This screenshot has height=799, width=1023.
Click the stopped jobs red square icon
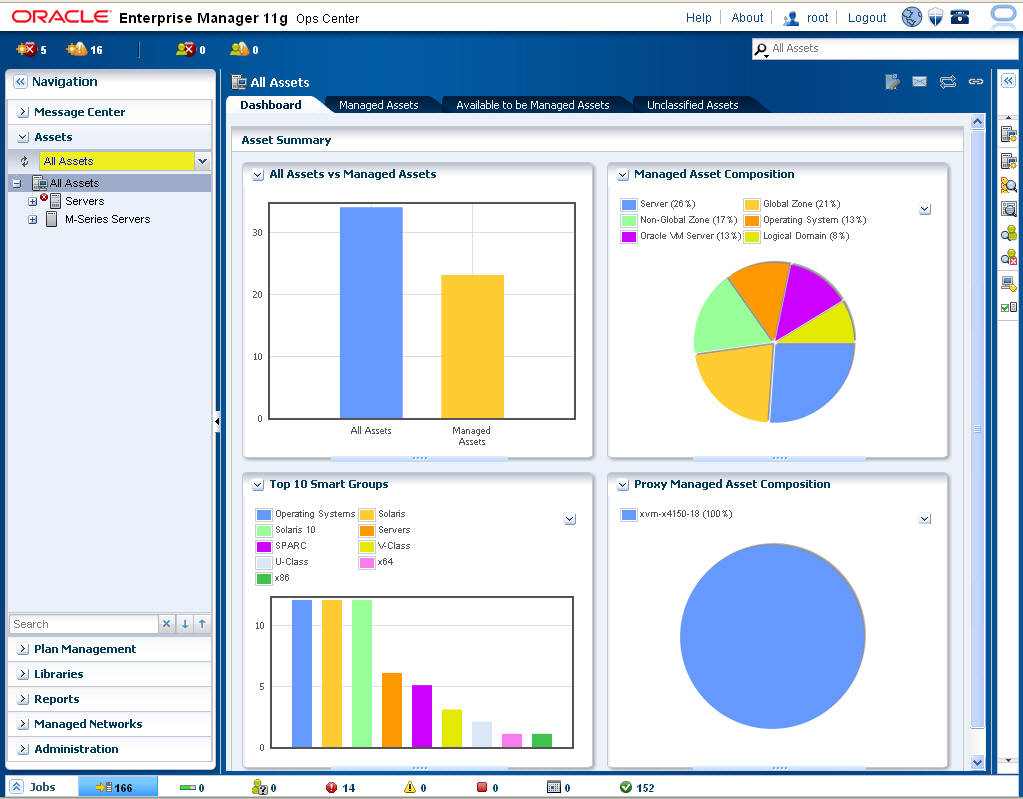coord(482,787)
